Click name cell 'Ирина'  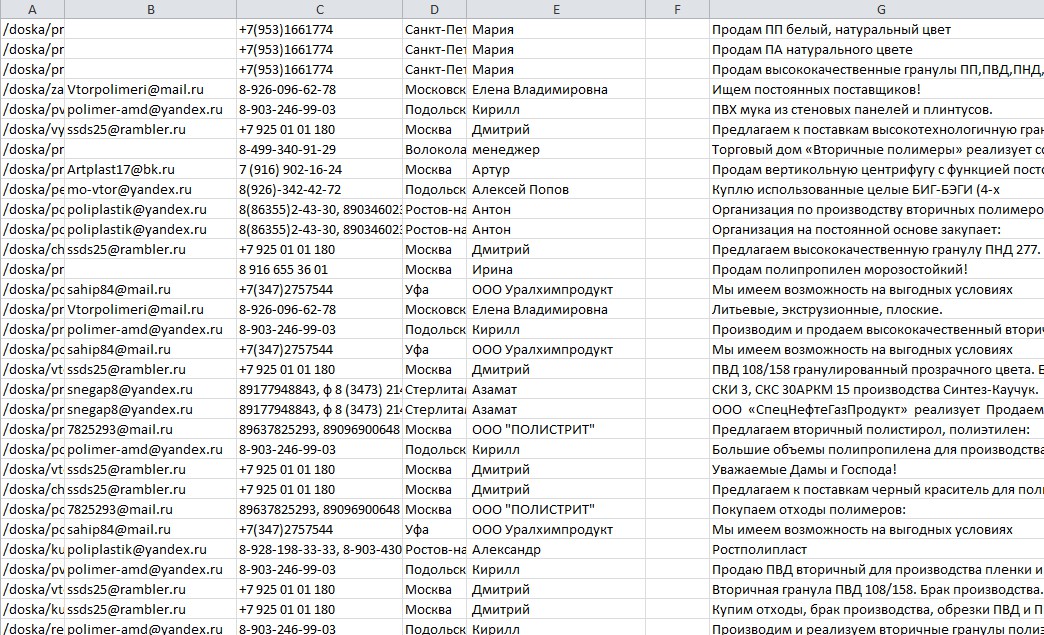click(556, 269)
